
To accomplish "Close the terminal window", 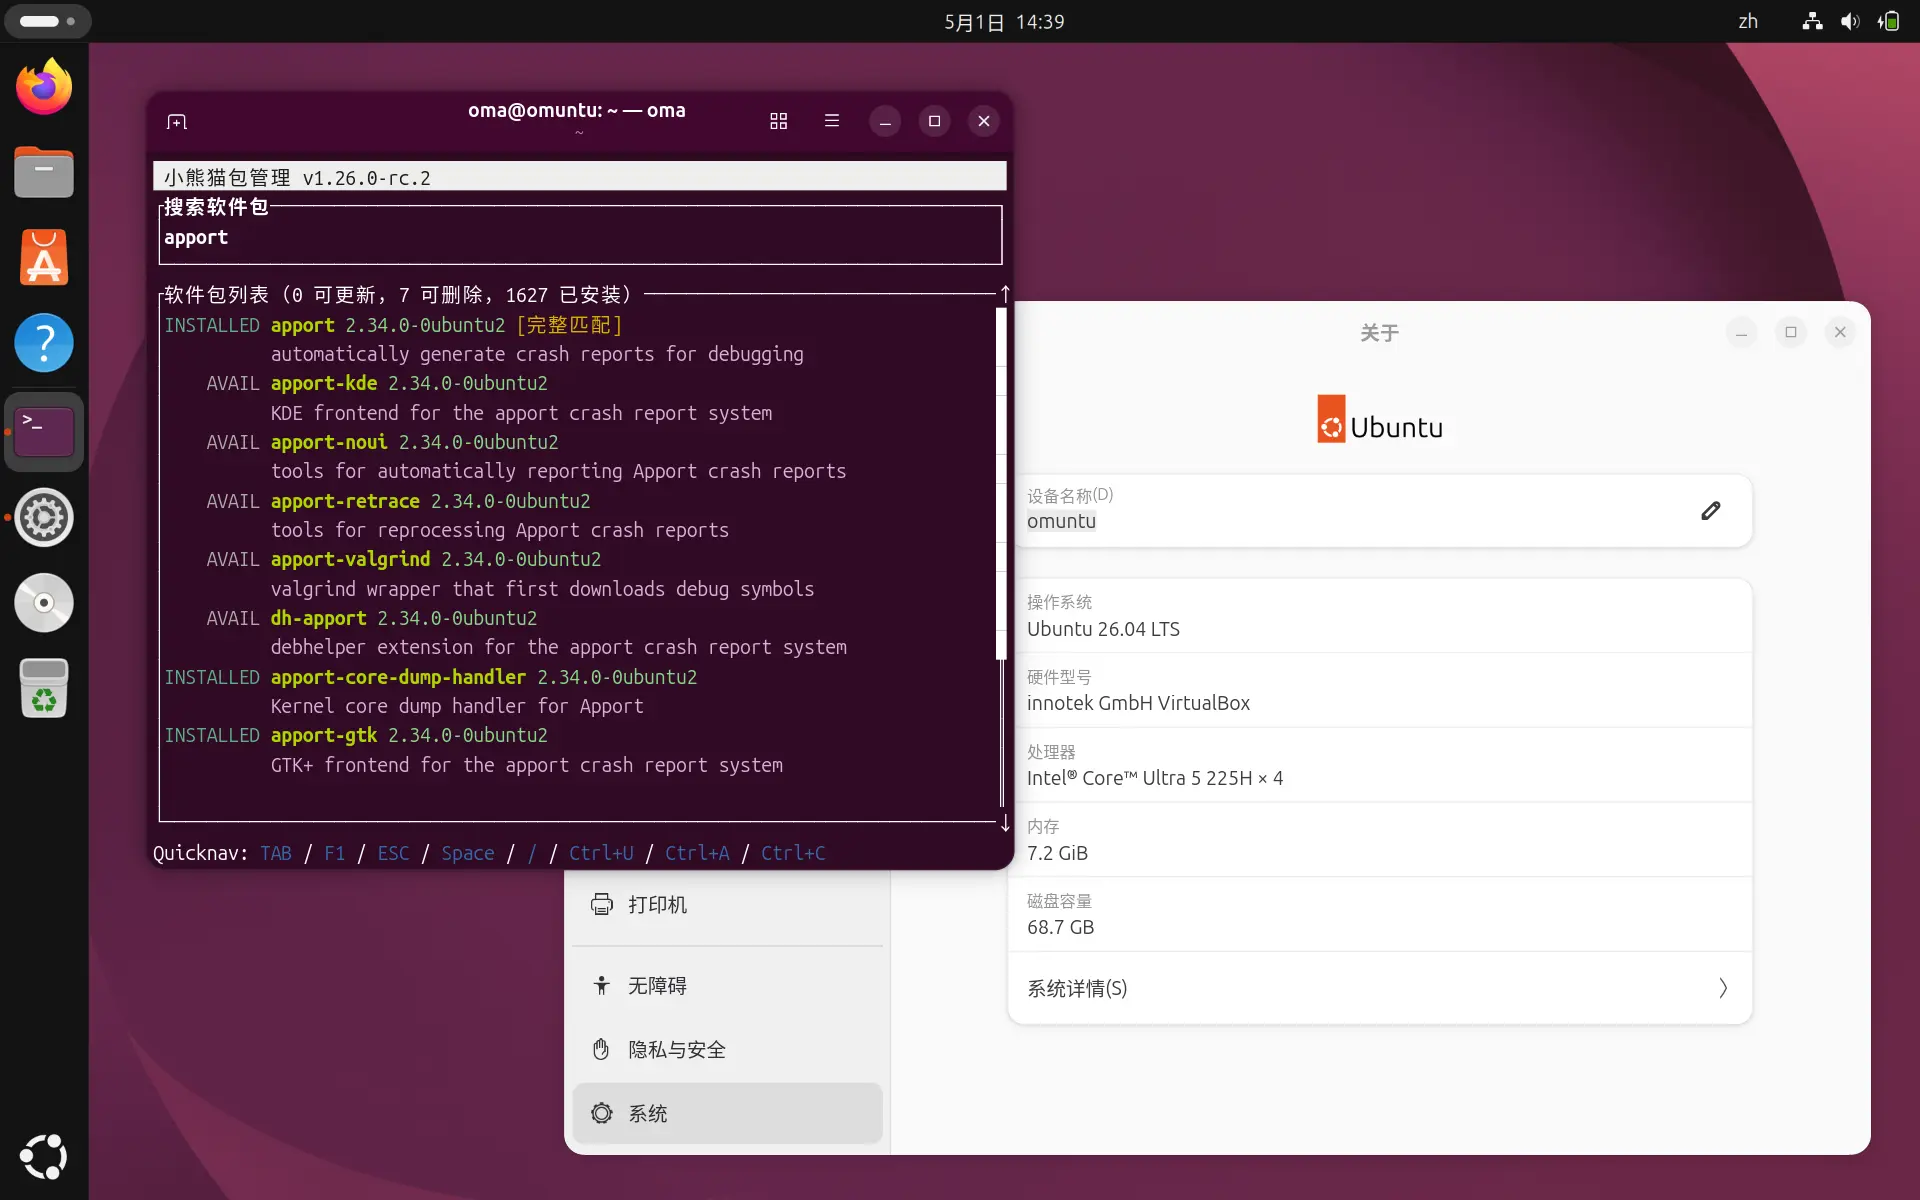I will (984, 121).
